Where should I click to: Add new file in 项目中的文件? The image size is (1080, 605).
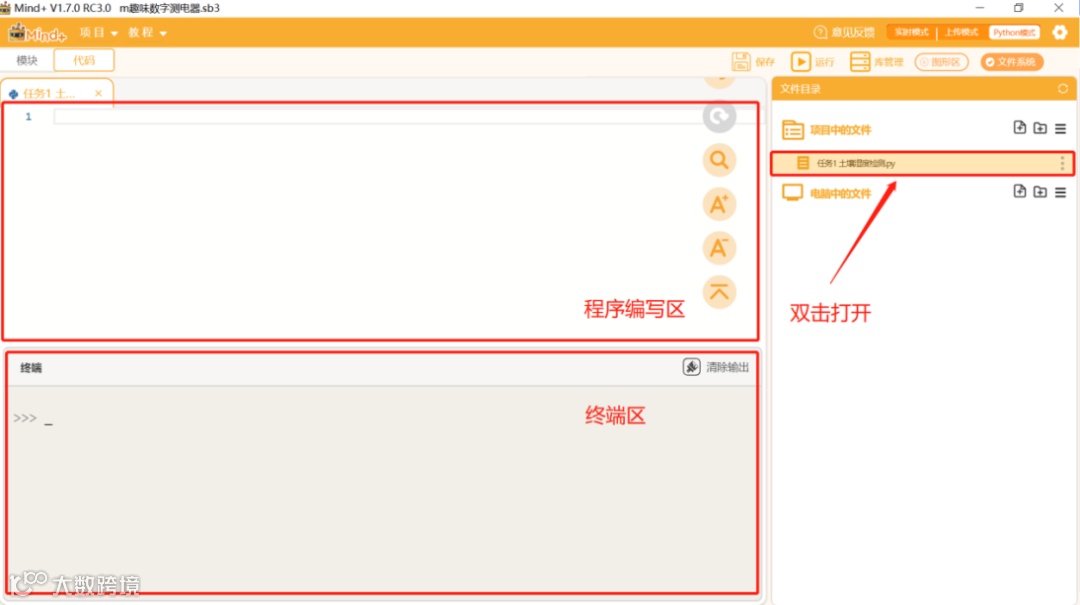(x=1020, y=127)
